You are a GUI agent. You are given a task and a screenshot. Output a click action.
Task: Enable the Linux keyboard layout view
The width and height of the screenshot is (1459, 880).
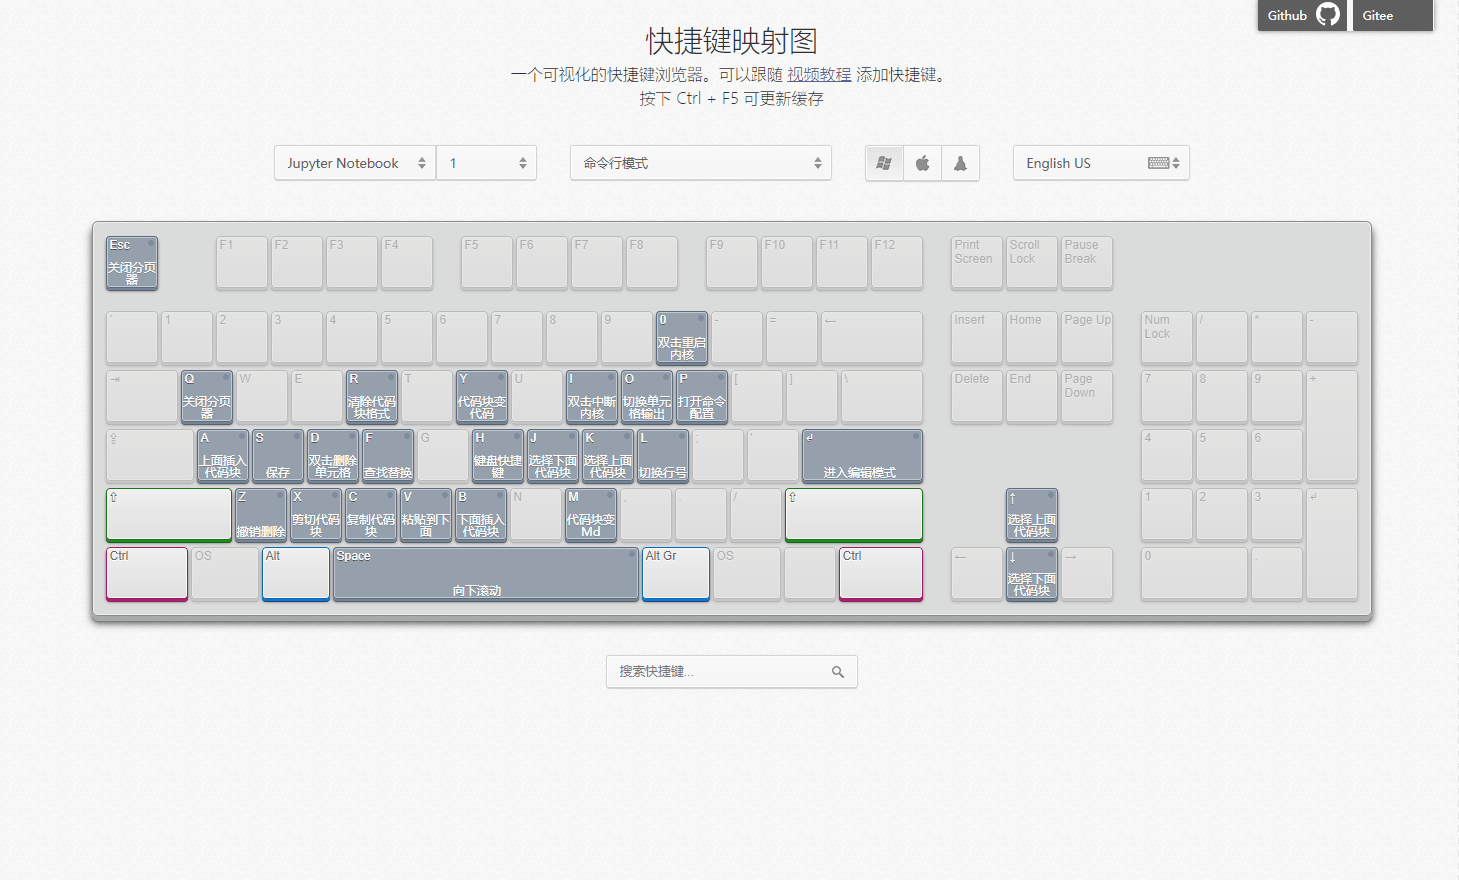tap(960, 163)
